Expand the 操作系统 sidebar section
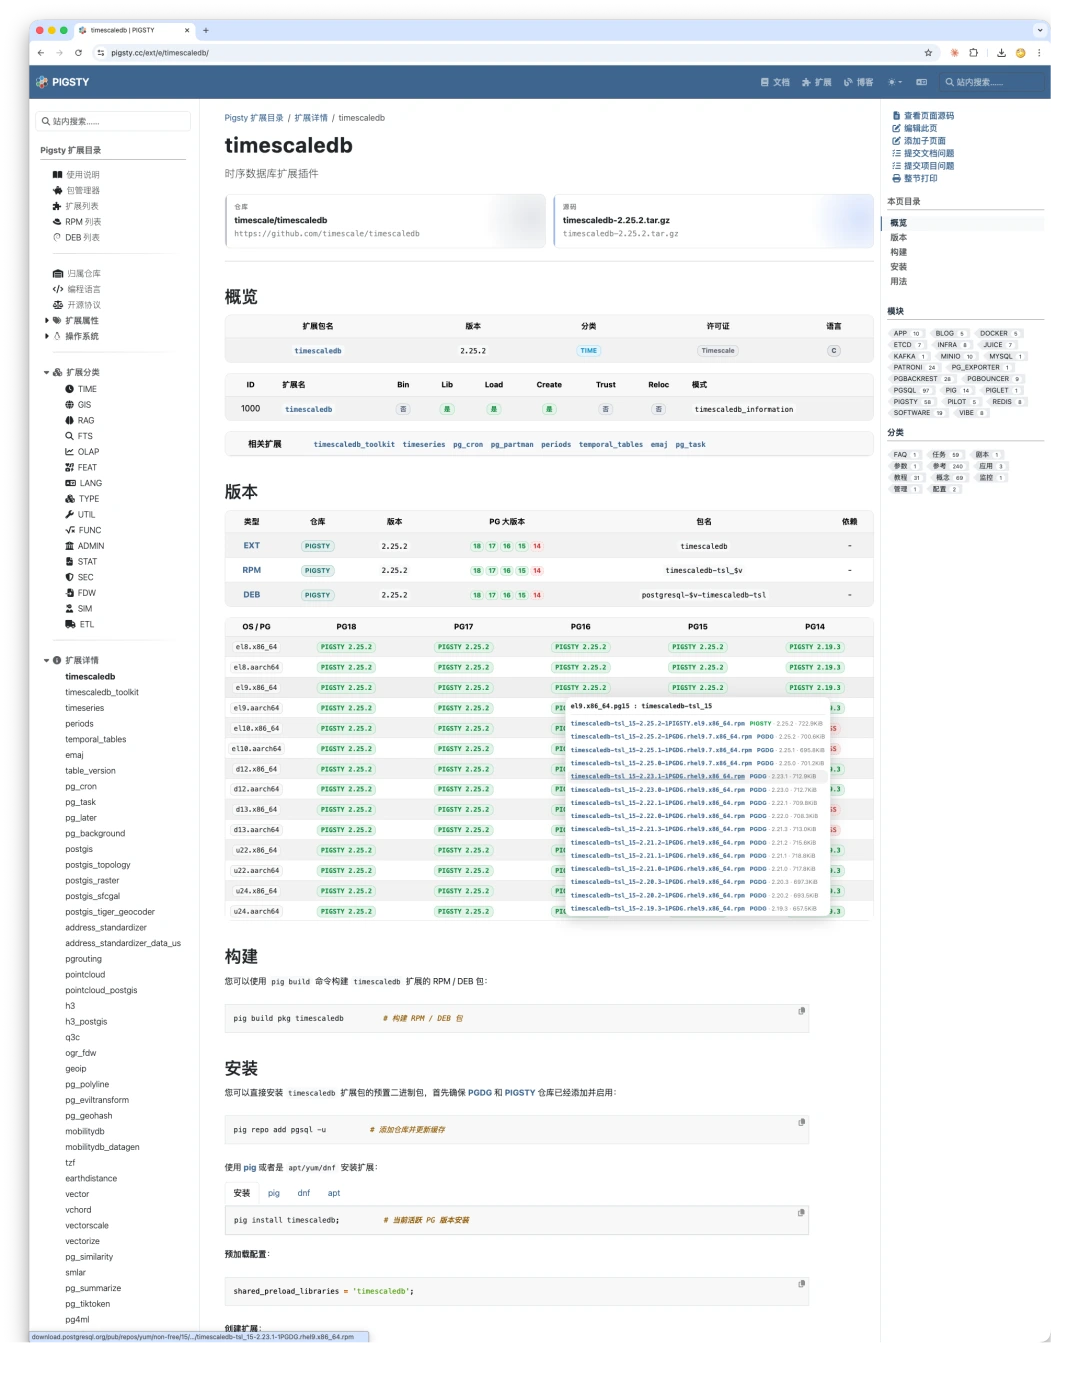This screenshot has height=1381, width=1080. (x=47, y=336)
